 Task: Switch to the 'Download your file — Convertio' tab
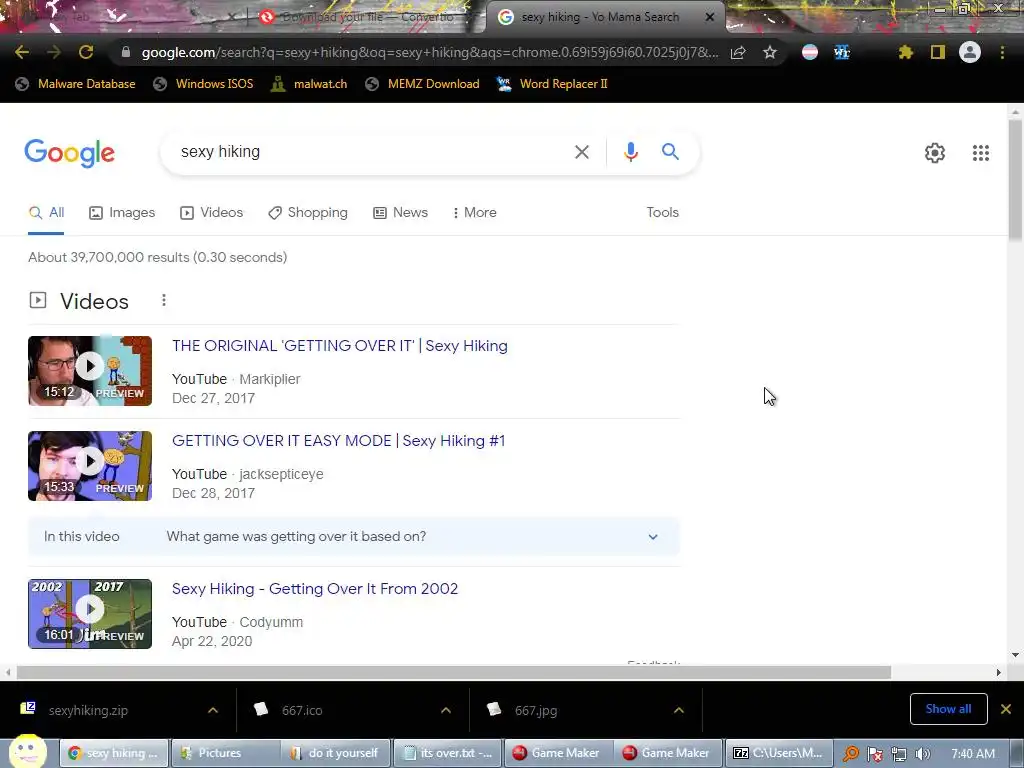pyautogui.click(x=366, y=17)
